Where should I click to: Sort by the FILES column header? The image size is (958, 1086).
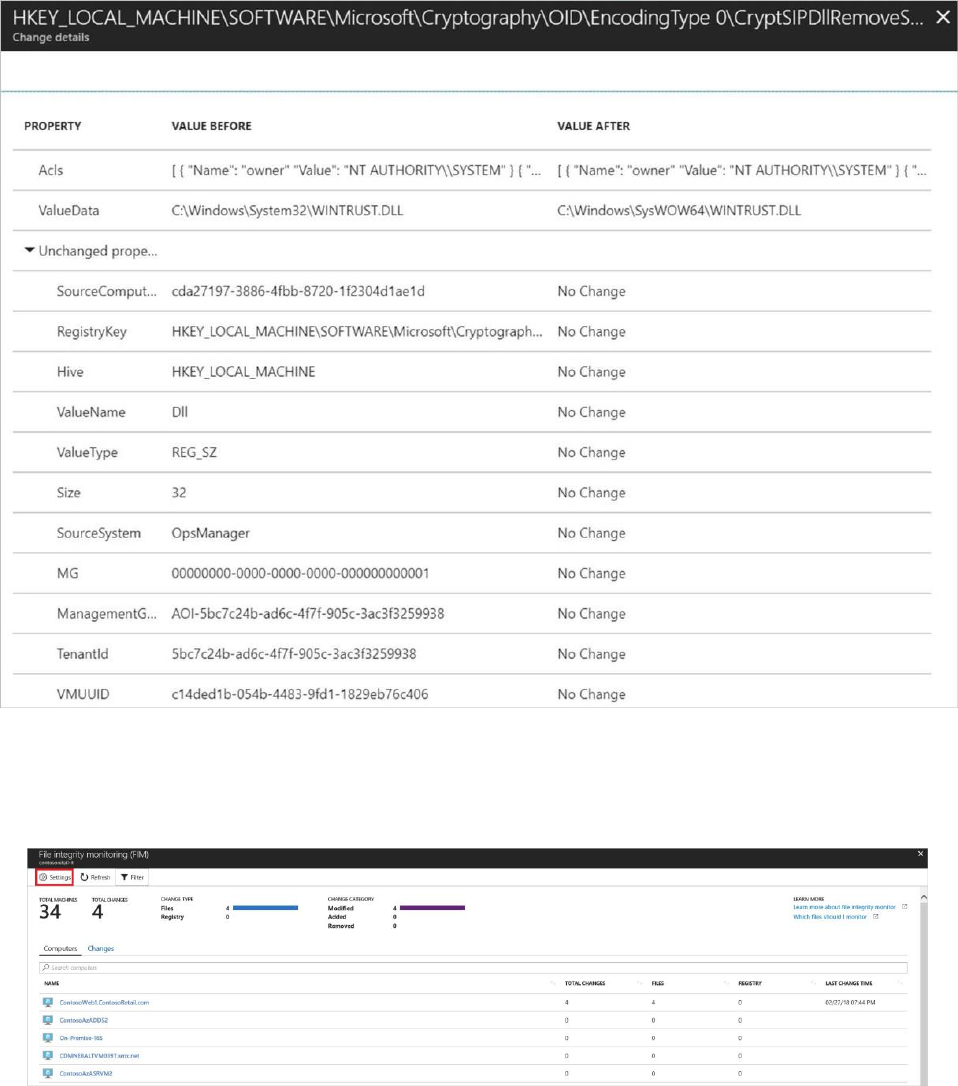657,983
